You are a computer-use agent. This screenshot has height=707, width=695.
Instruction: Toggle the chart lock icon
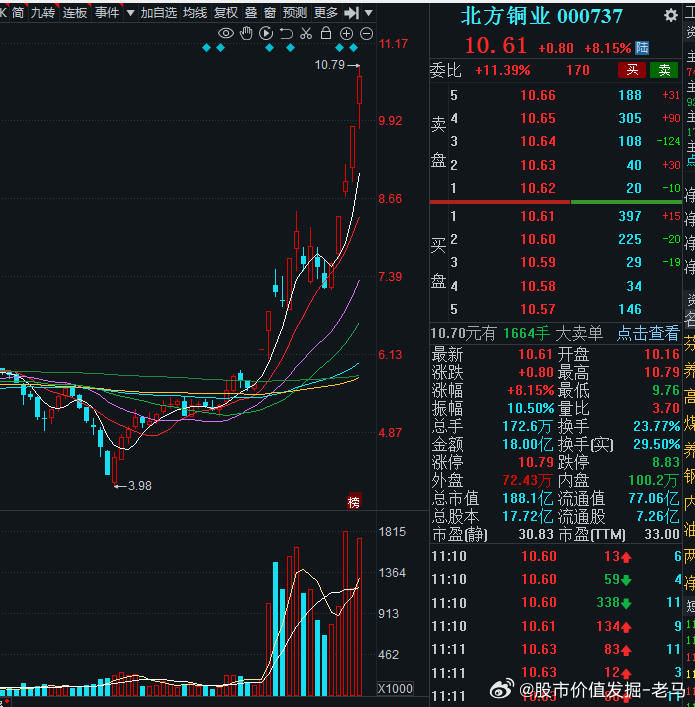pyautogui.click(x=326, y=33)
